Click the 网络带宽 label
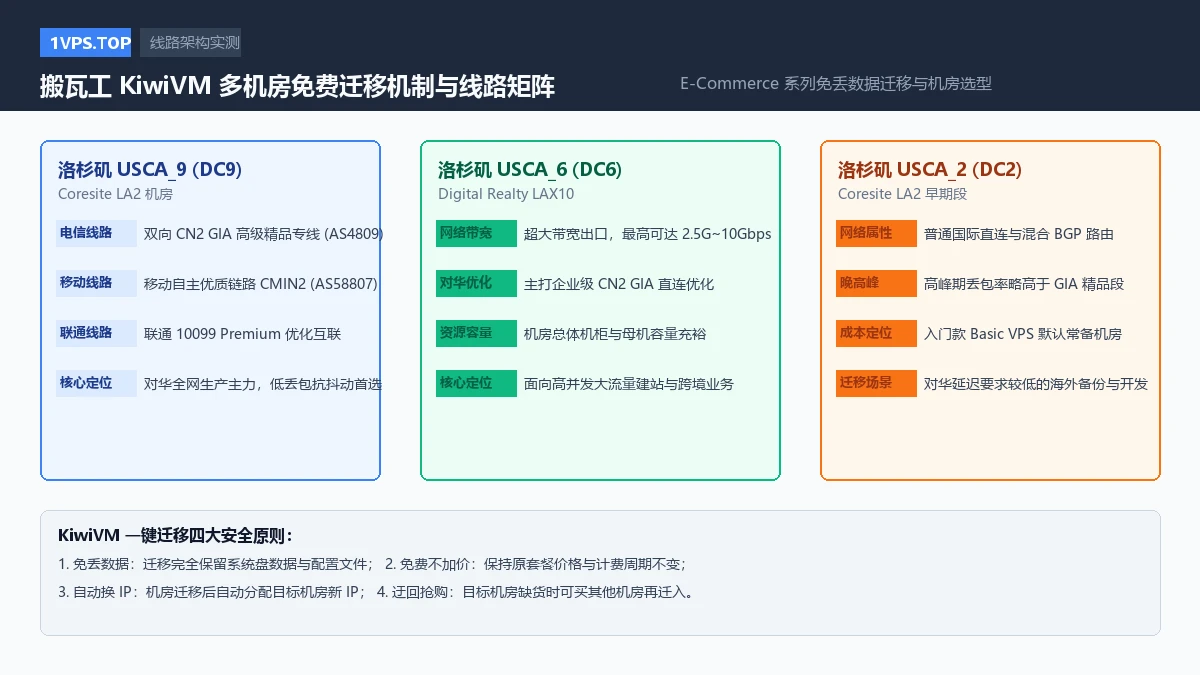This screenshot has height=675, width=1200. pos(477,234)
